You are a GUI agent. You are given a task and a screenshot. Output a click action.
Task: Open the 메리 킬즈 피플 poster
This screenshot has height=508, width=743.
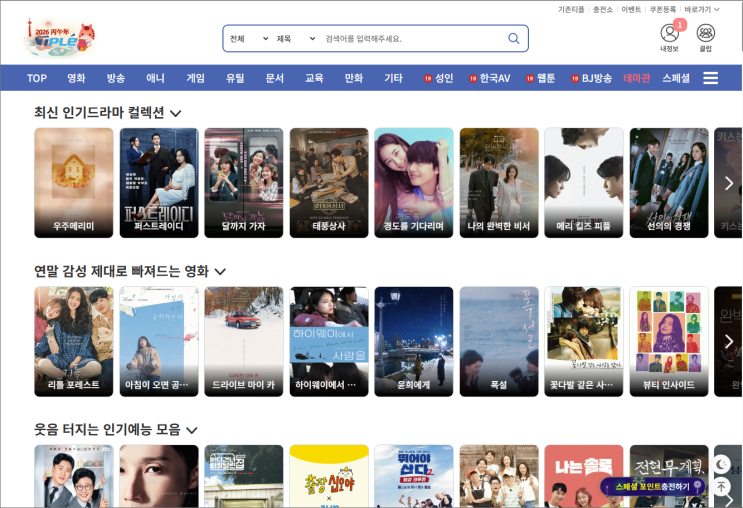point(584,183)
